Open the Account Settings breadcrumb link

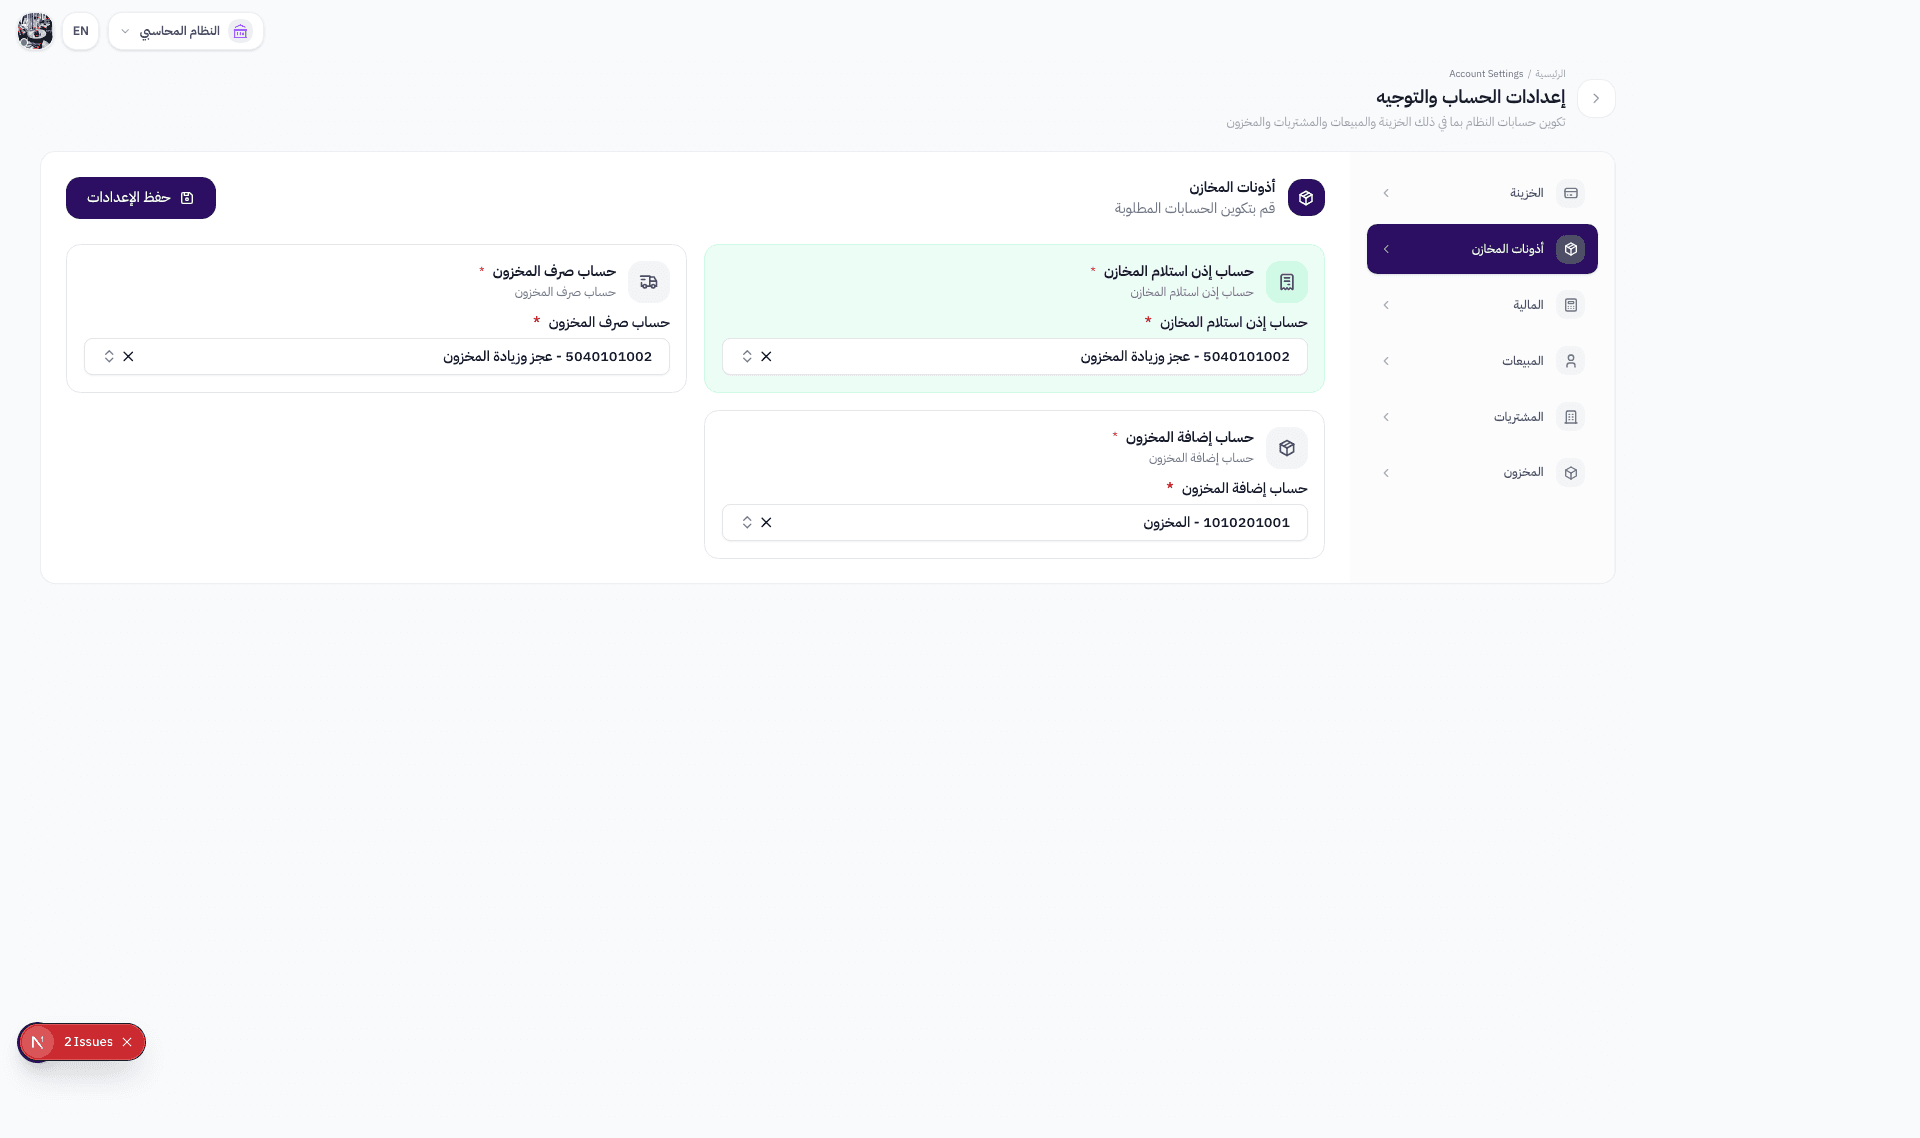pos(1486,73)
